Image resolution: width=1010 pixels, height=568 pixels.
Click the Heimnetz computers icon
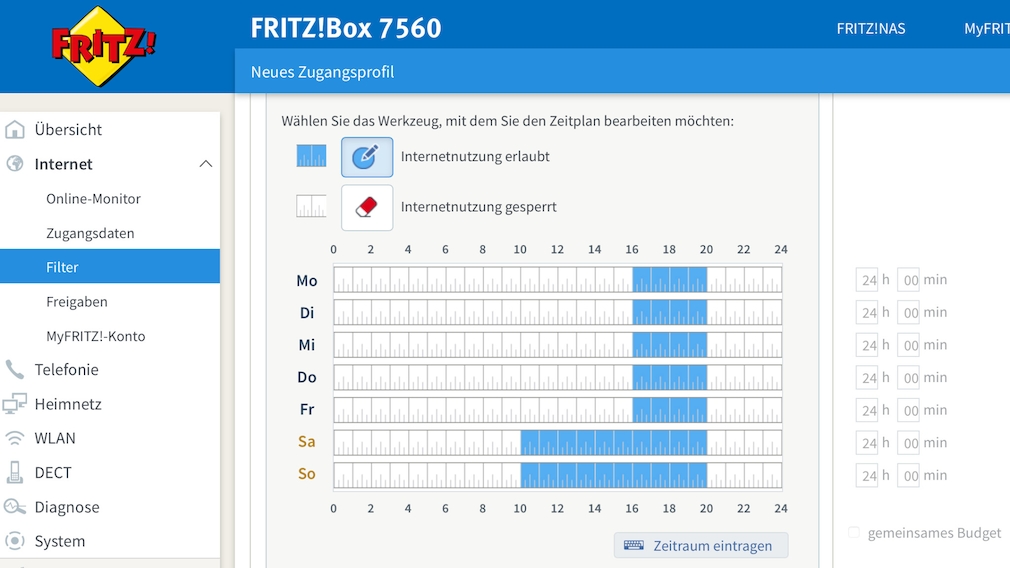pyautogui.click(x=14, y=404)
